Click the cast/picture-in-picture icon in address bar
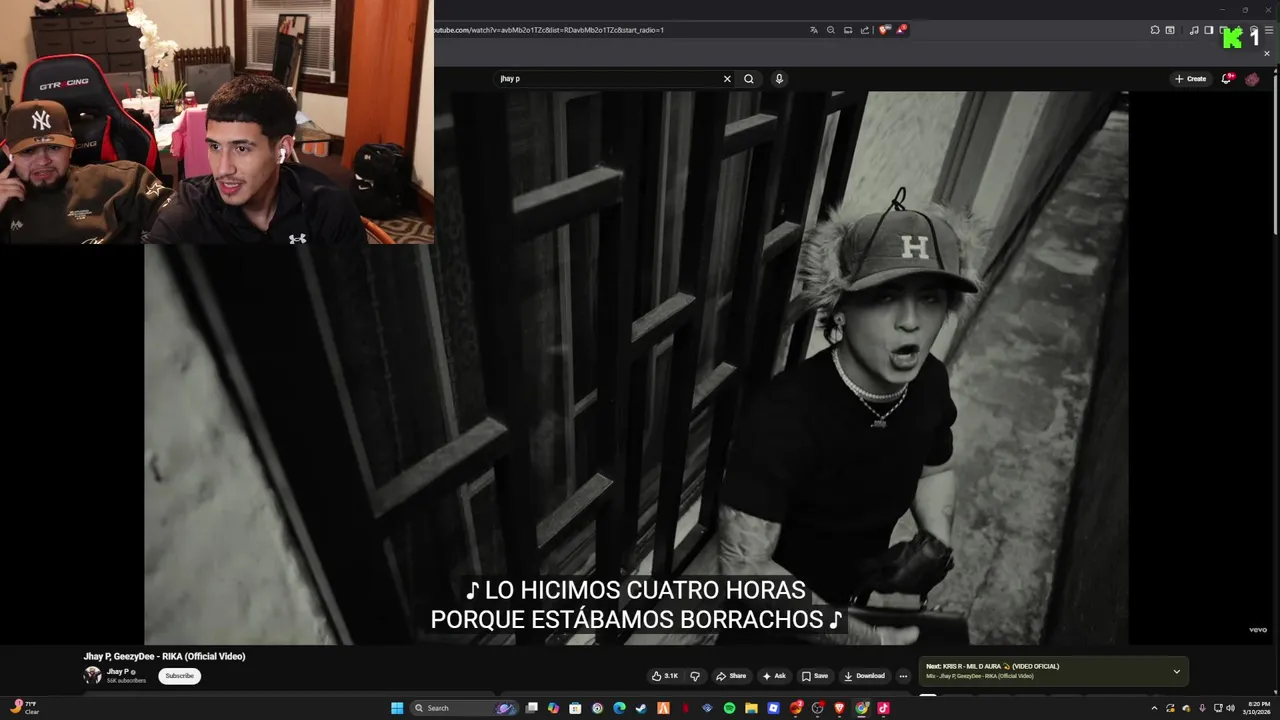The height and width of the screenshot is (720, 1280). tap(848, 30)
